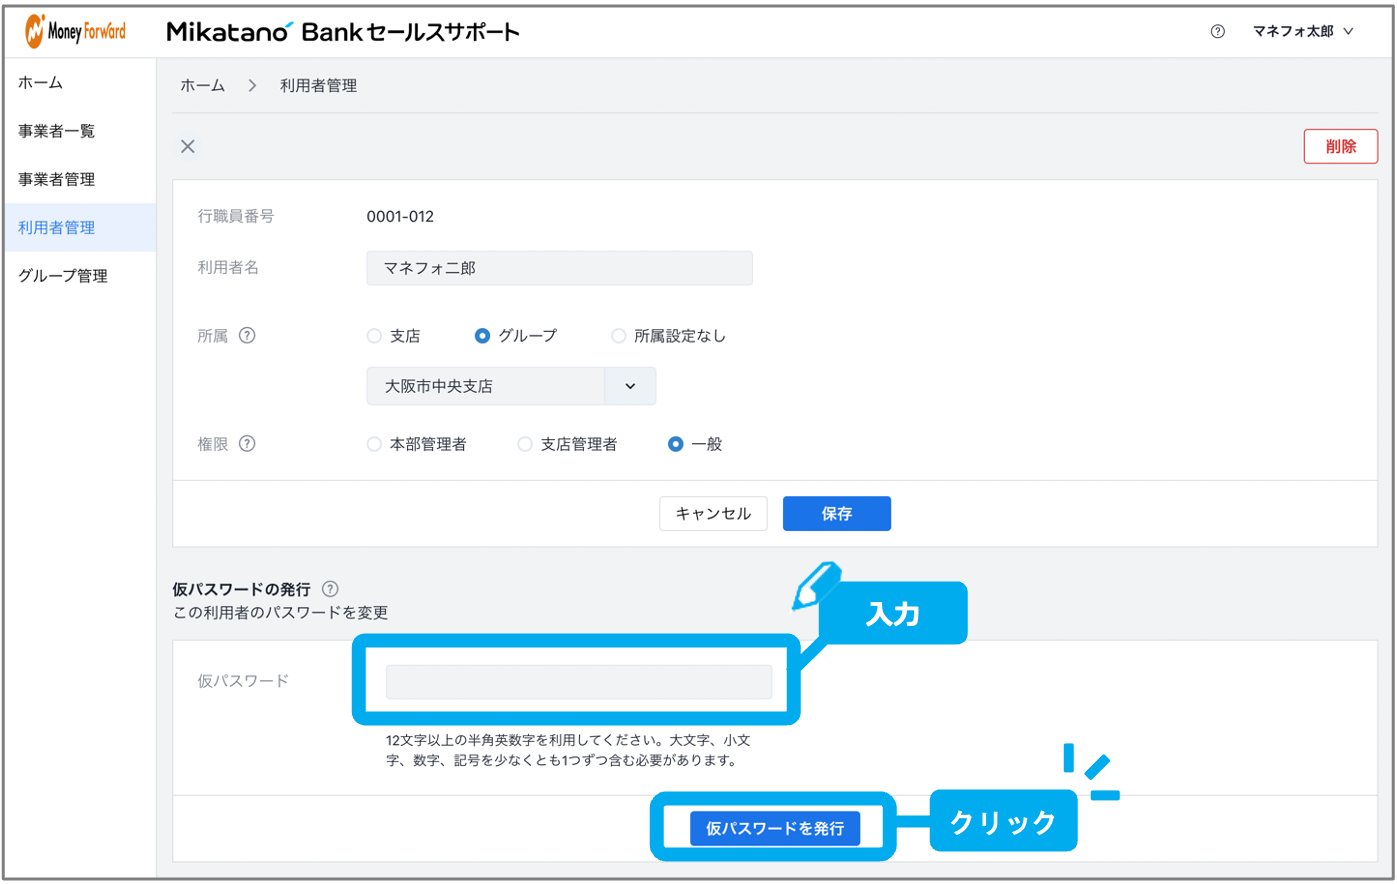Show help tooltip next to 所属 label
The height and width of the screenshot is (884, 1397).
click(x=247, y=336)
